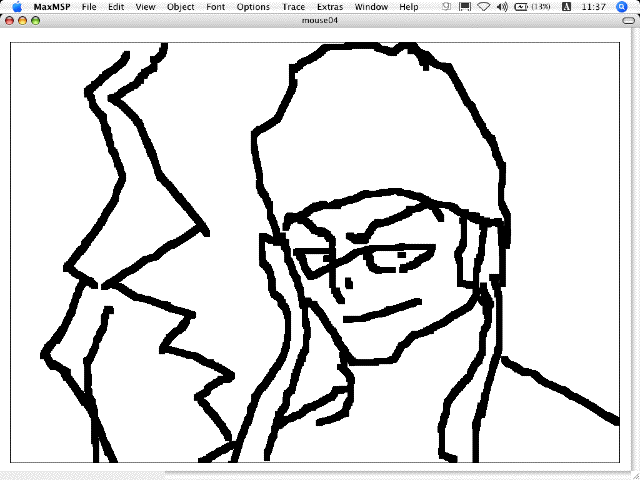The image size is (640, 480).
Task: Open the Help menu
Action: tap(409, 7)
